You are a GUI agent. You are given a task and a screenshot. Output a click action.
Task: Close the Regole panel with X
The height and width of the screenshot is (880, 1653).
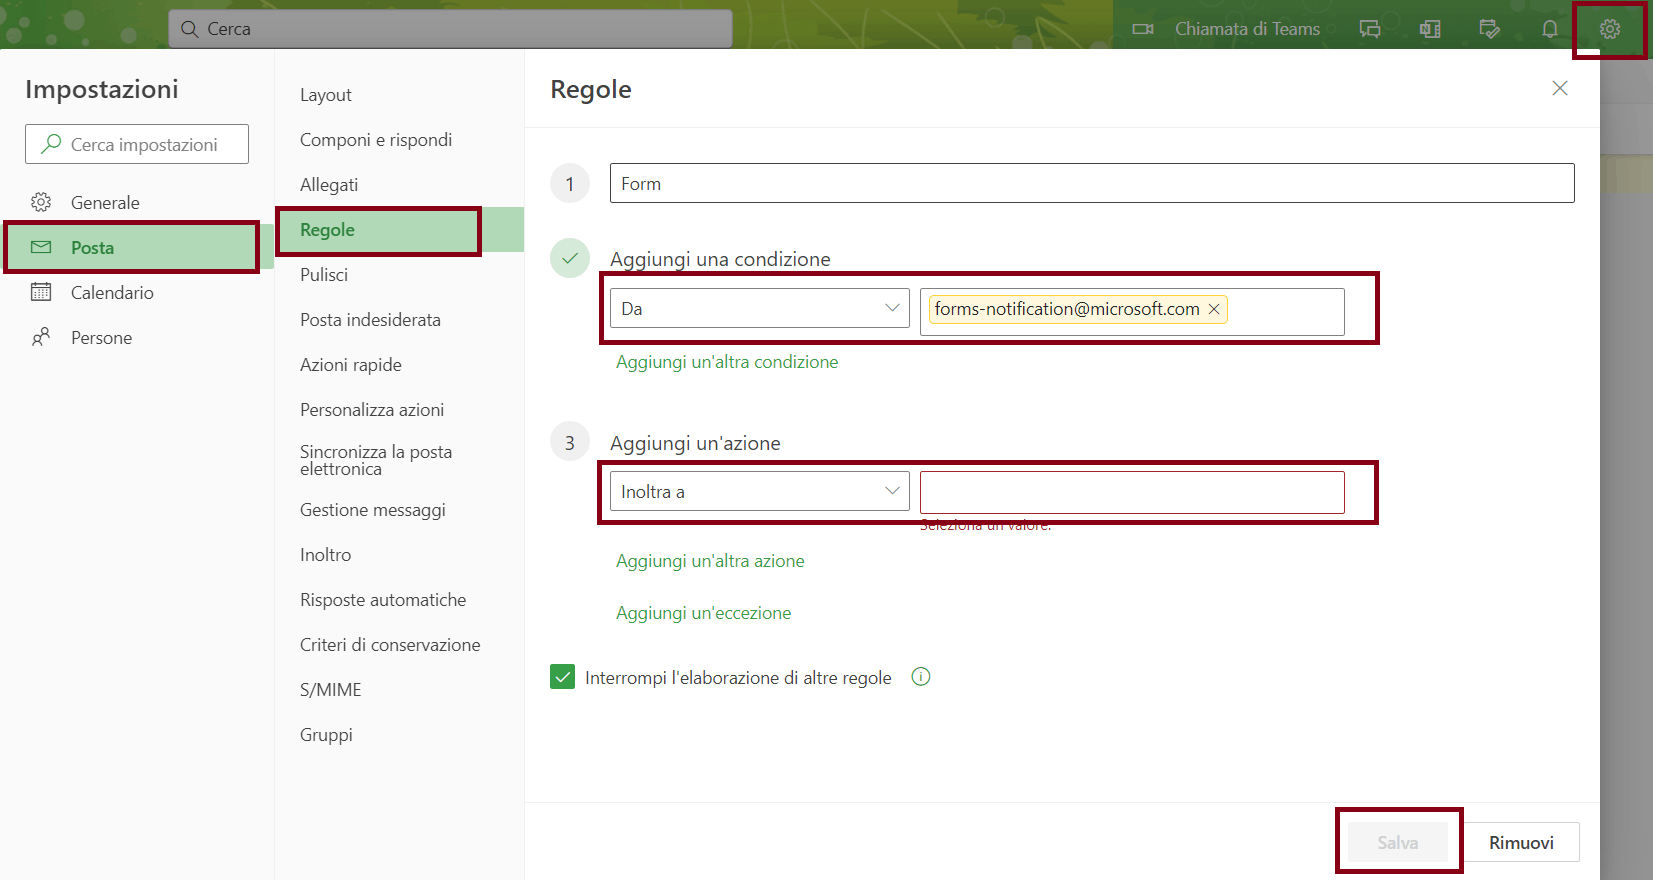tap(1559, 88)
